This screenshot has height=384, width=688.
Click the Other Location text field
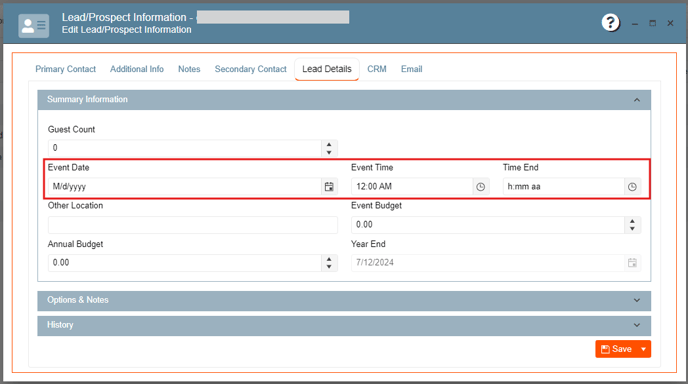click(193, 225)
